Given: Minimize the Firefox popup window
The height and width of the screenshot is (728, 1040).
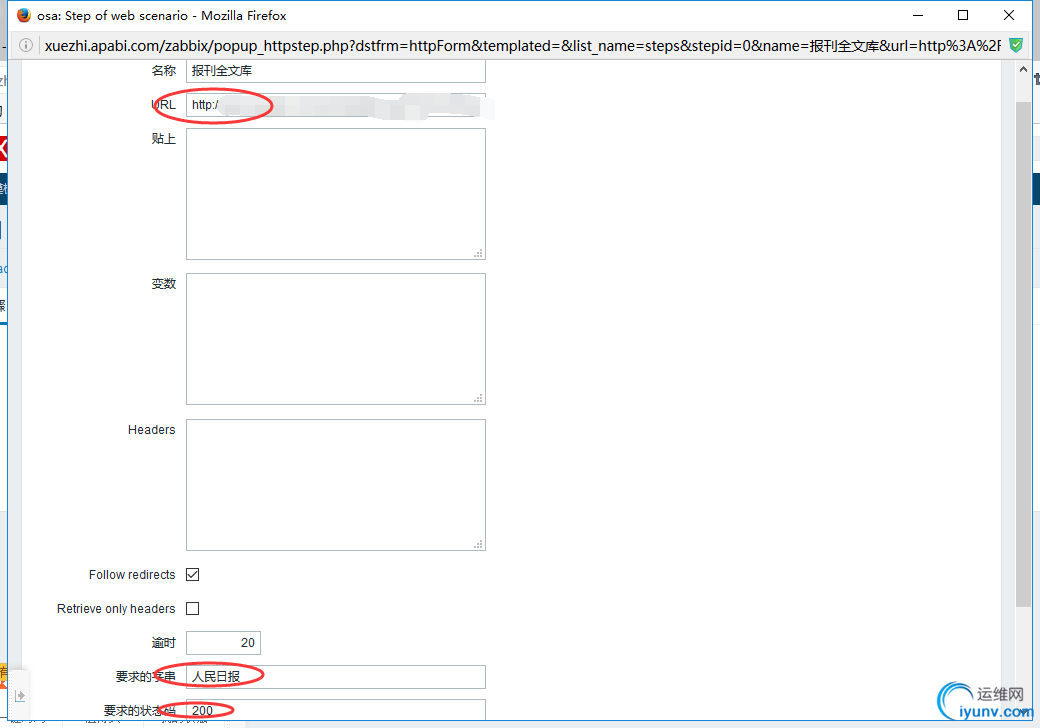Looking at the screenshot, I should click(x=918, y=15).
